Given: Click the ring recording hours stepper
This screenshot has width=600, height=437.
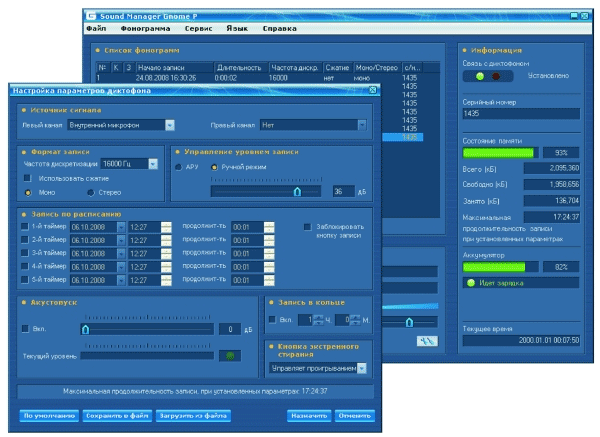Looking at the screenshot, I should click(x=318, y=320).
